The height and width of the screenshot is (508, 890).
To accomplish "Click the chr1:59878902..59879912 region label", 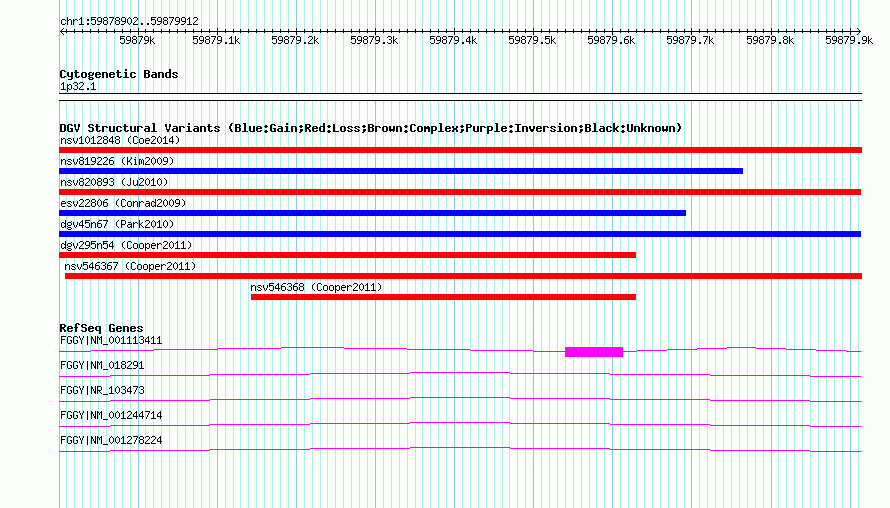I will tap(129, 21).
